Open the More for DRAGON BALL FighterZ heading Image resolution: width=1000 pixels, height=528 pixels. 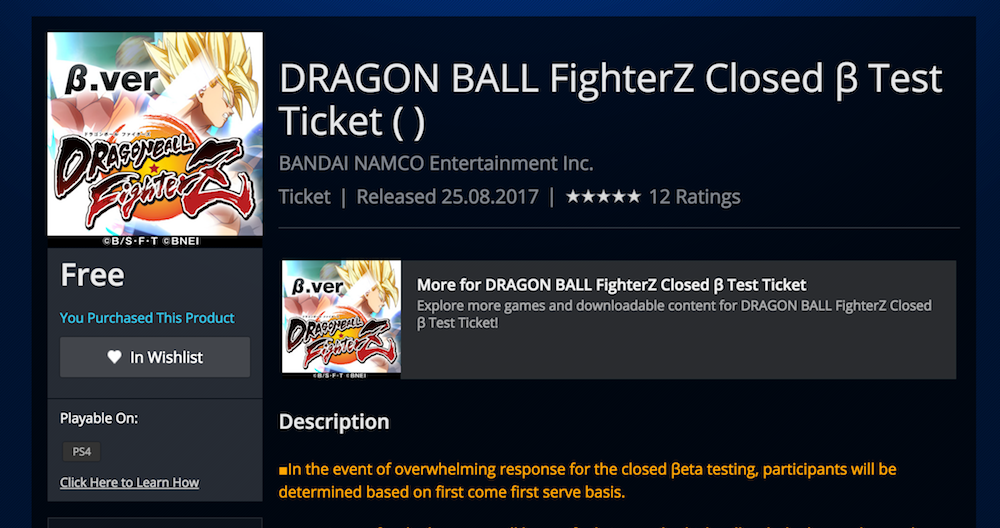click(611, 285)
